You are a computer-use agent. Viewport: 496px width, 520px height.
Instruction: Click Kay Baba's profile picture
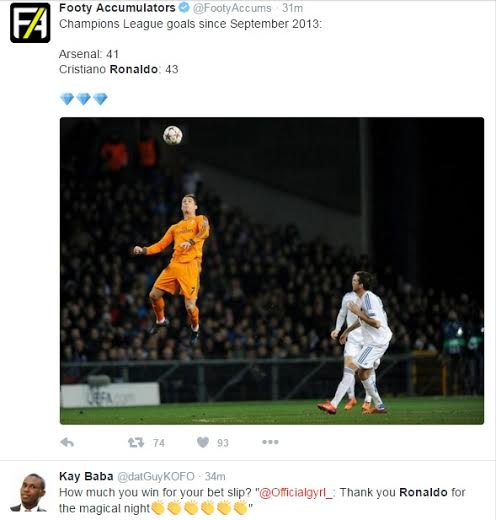tap(29, 492)
